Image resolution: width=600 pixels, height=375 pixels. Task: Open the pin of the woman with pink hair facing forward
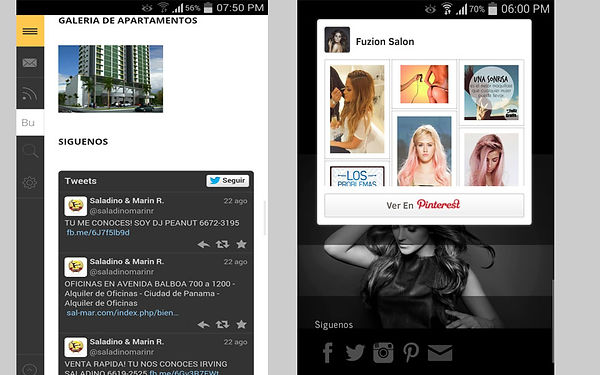pos(424,151)
